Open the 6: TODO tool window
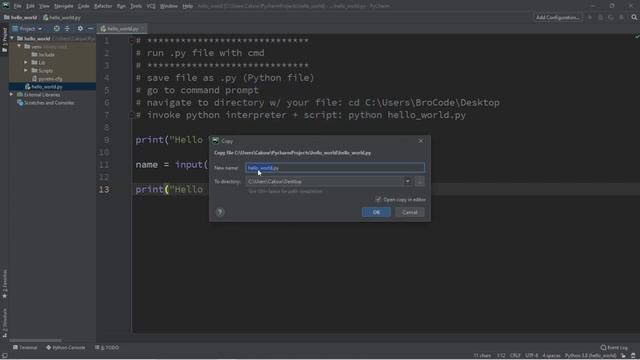Viewport: 640px width, 360px height. [x=107, y=348]
